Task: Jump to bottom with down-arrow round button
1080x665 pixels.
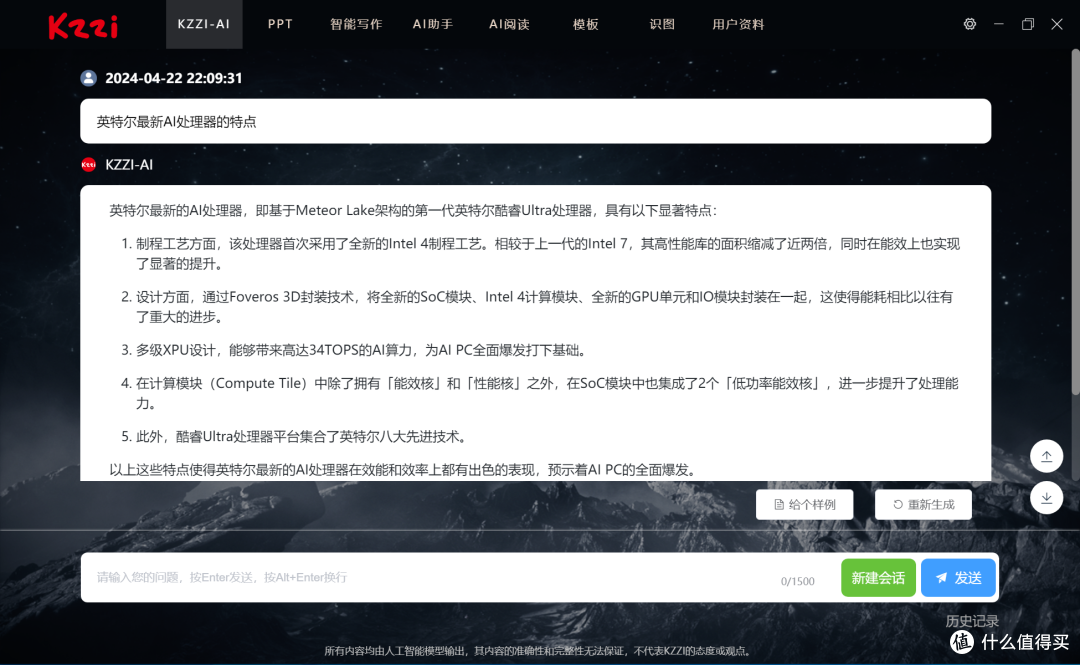Action: point(1046,498)
